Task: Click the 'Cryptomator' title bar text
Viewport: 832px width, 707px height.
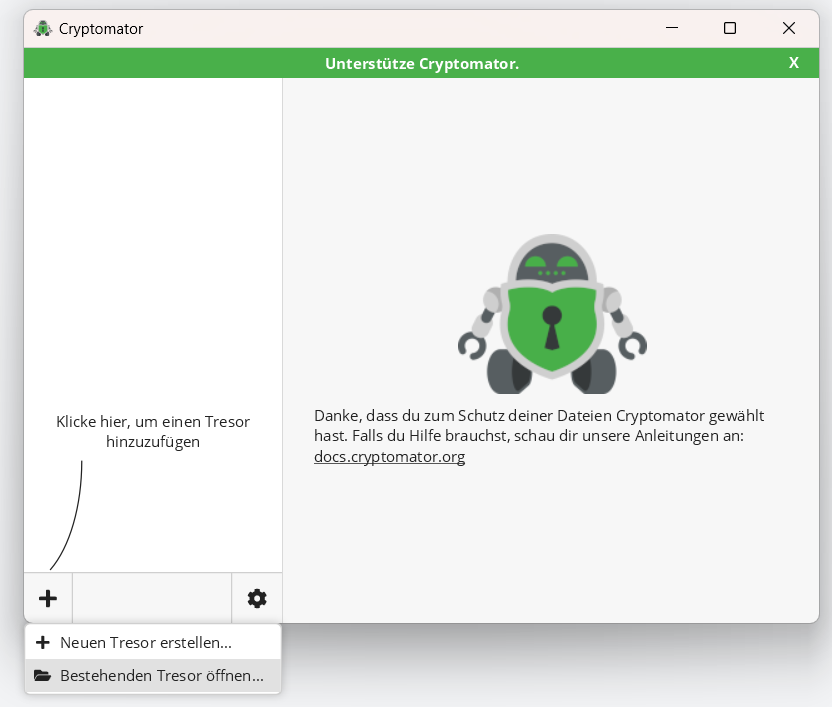Action: click(x=104, y=29)
